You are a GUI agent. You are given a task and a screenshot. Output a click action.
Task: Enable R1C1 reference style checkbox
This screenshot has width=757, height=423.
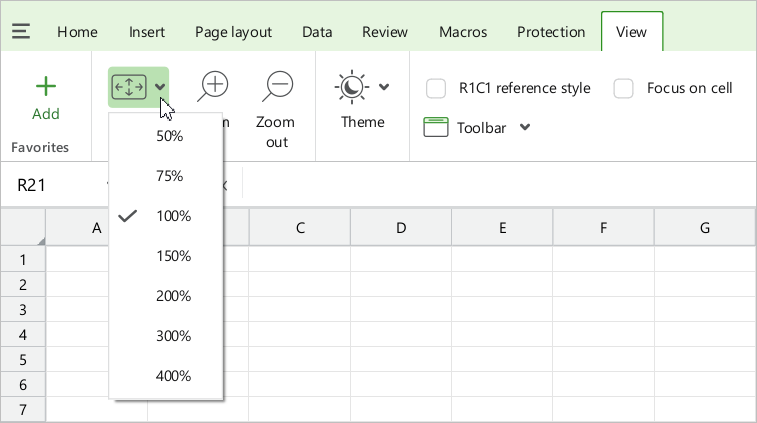click(x=435, y=88)
